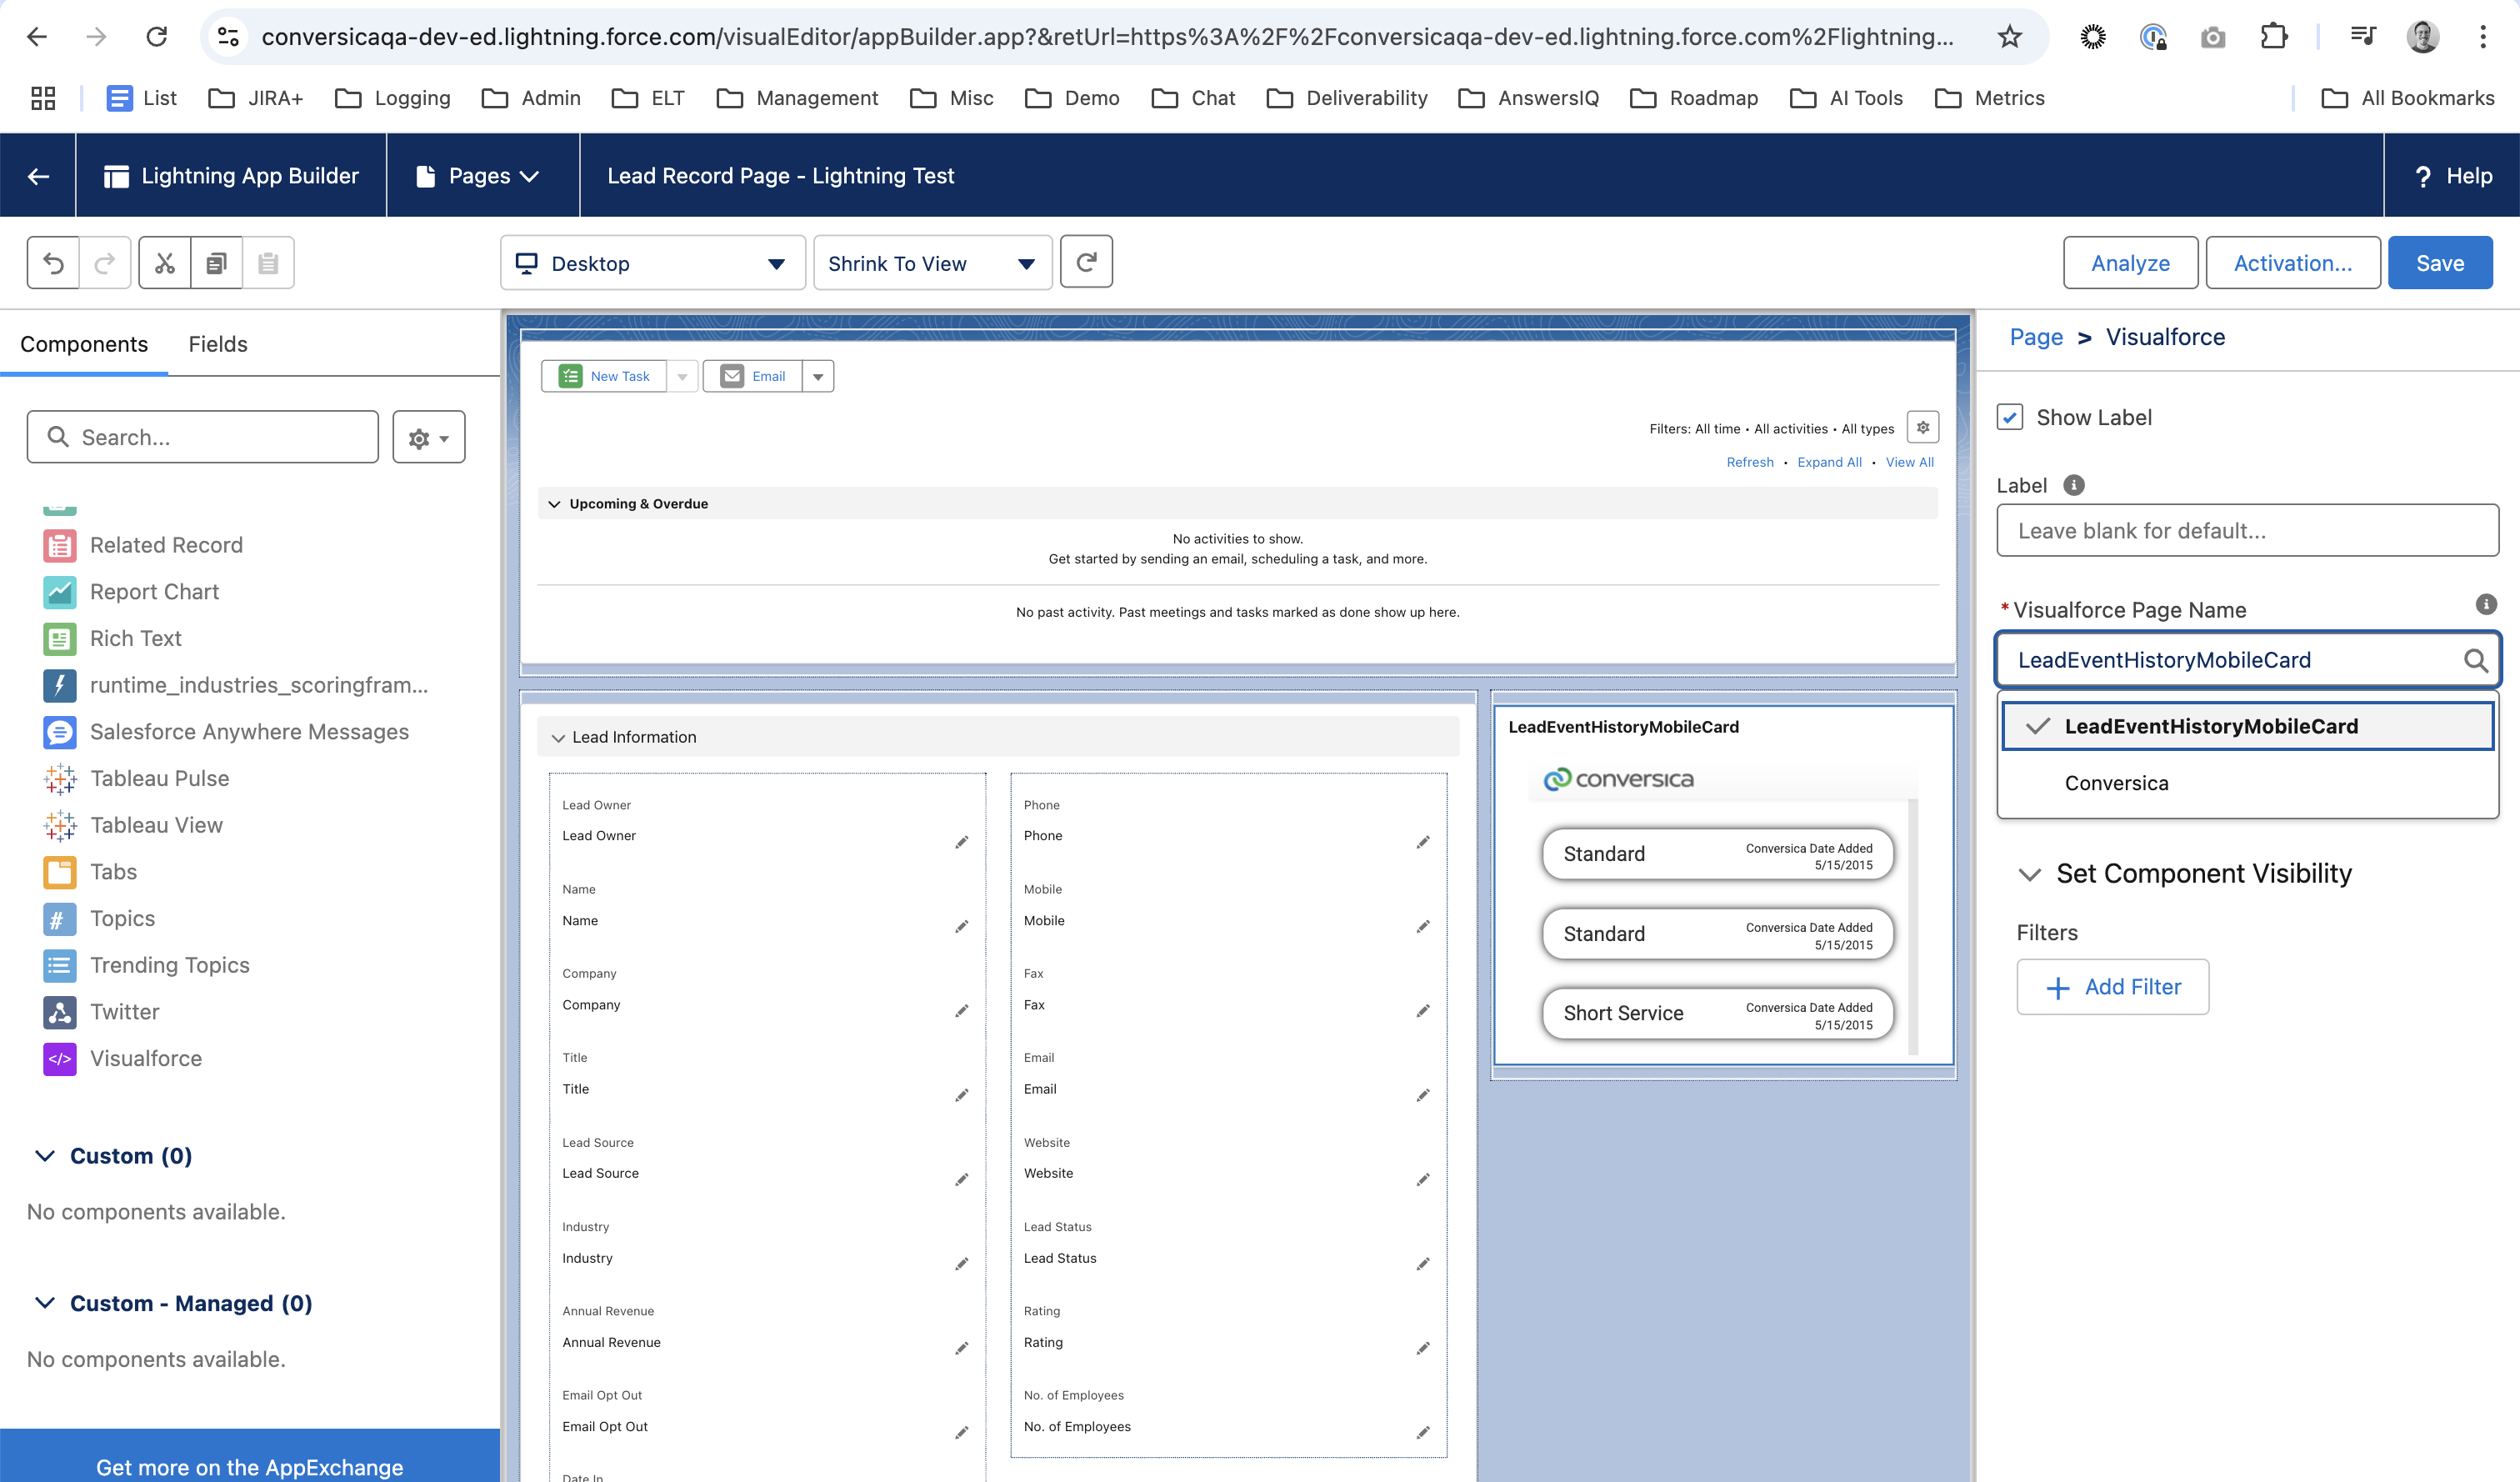Select the Trending Topics component icon

point(59,965)
